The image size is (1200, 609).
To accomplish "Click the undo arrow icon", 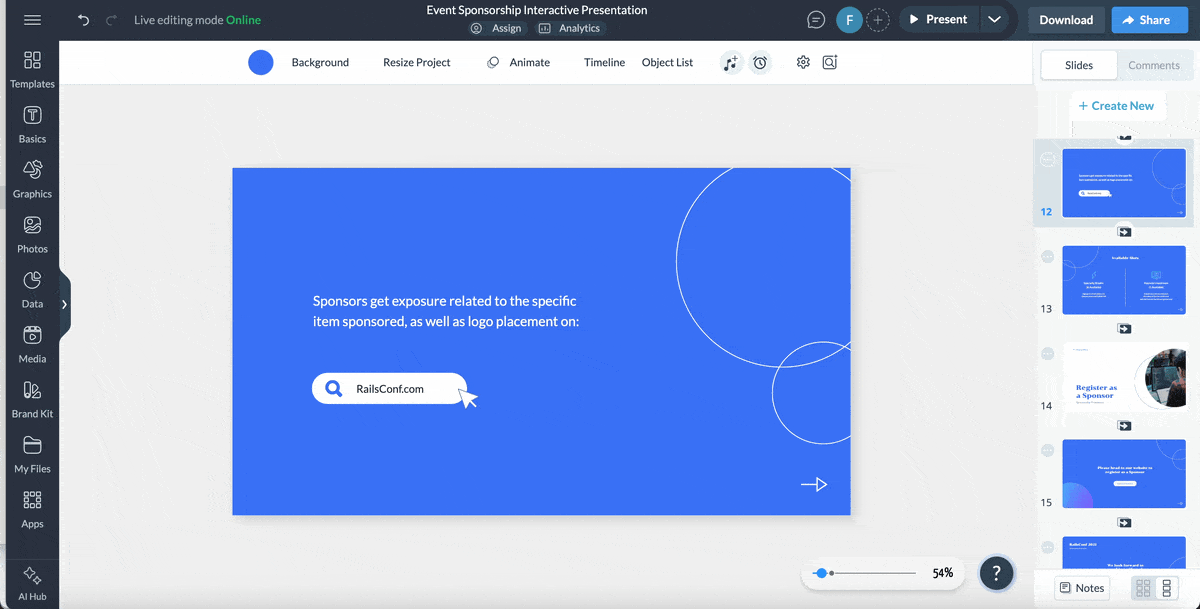I will (83, 20).
